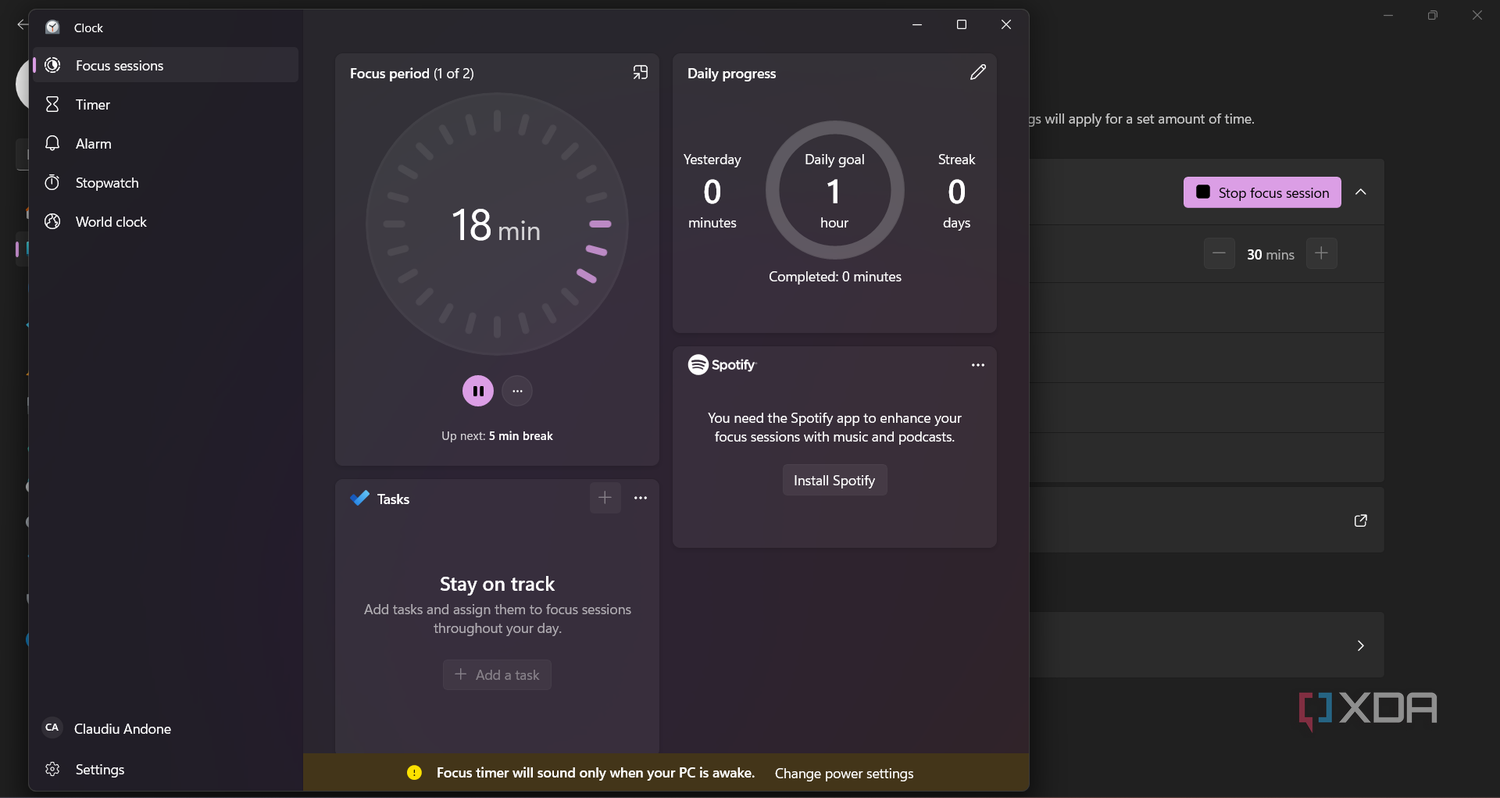Screen dimensions: 1500x798
Task: Edit the daily goal with pencil icon
Action: coord(978,72)
